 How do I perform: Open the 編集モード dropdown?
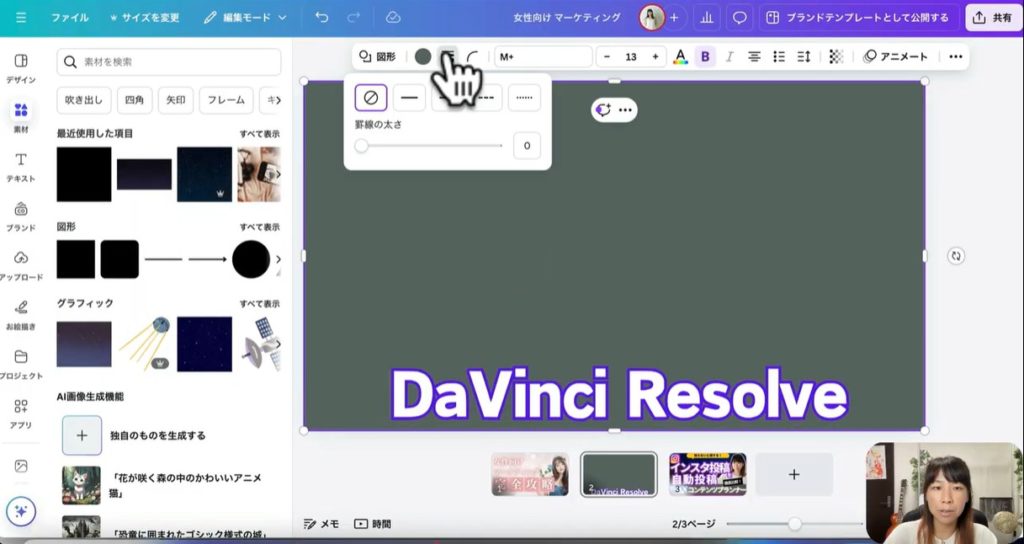click(245, 17)
